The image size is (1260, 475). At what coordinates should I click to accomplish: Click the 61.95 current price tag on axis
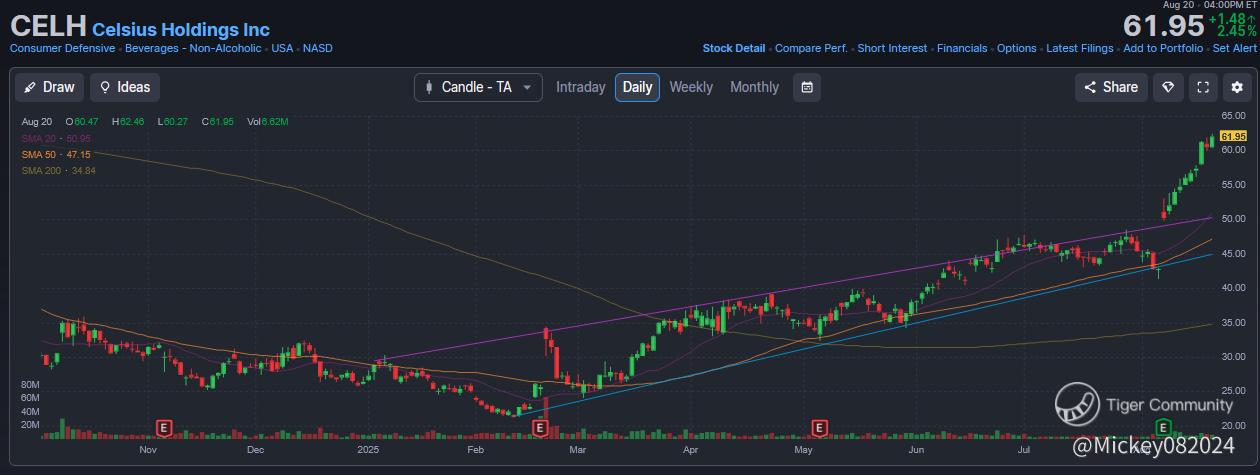tap(1233, 136)
